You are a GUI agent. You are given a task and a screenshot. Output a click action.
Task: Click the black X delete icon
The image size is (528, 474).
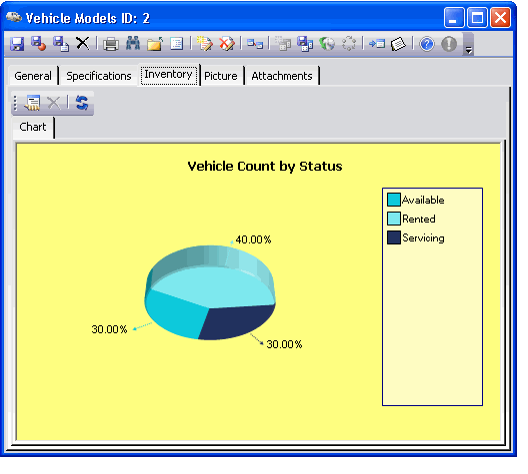[x=82, y=43]
